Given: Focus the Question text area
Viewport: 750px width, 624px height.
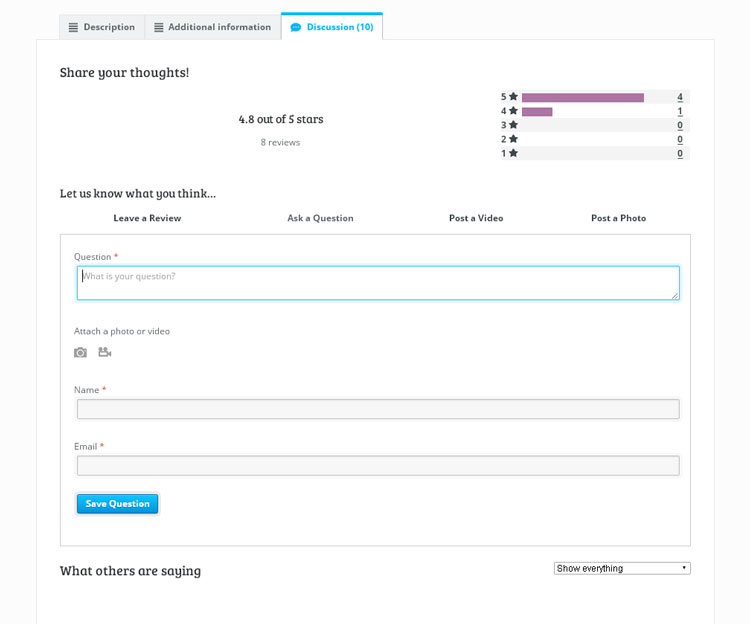Looking at the screenshot, I should pyautogui.click(x=378, y=283).
